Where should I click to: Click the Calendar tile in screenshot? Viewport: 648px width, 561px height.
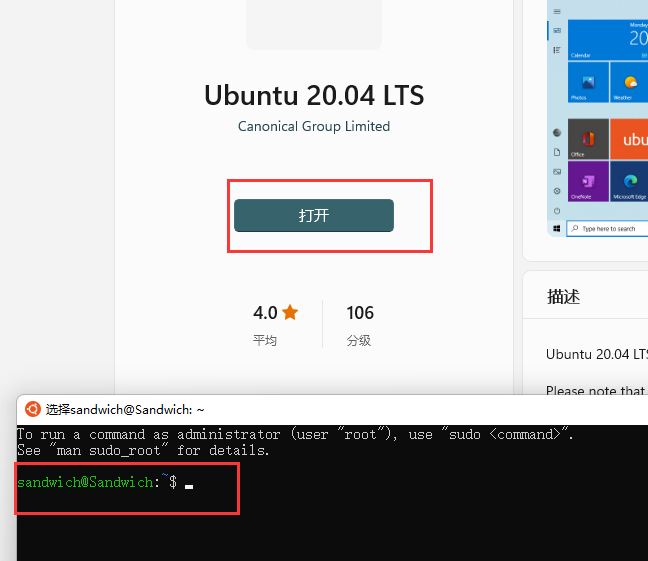[x=608, y=40]
